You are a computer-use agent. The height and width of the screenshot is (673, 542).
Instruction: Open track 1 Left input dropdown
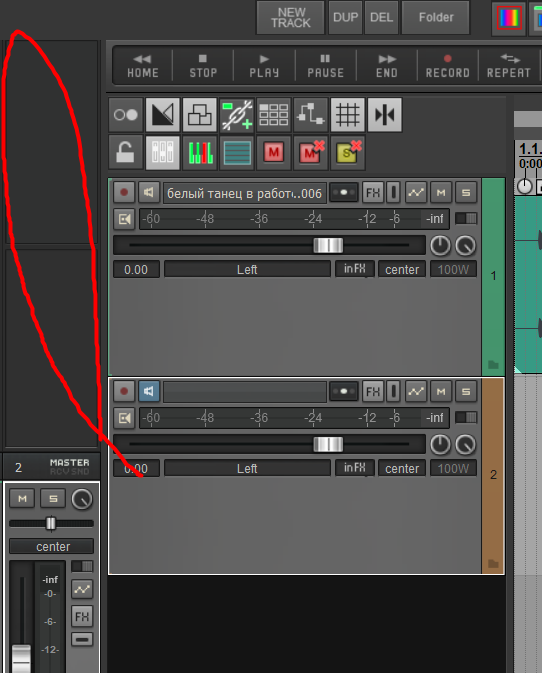[x=247, y=270]
